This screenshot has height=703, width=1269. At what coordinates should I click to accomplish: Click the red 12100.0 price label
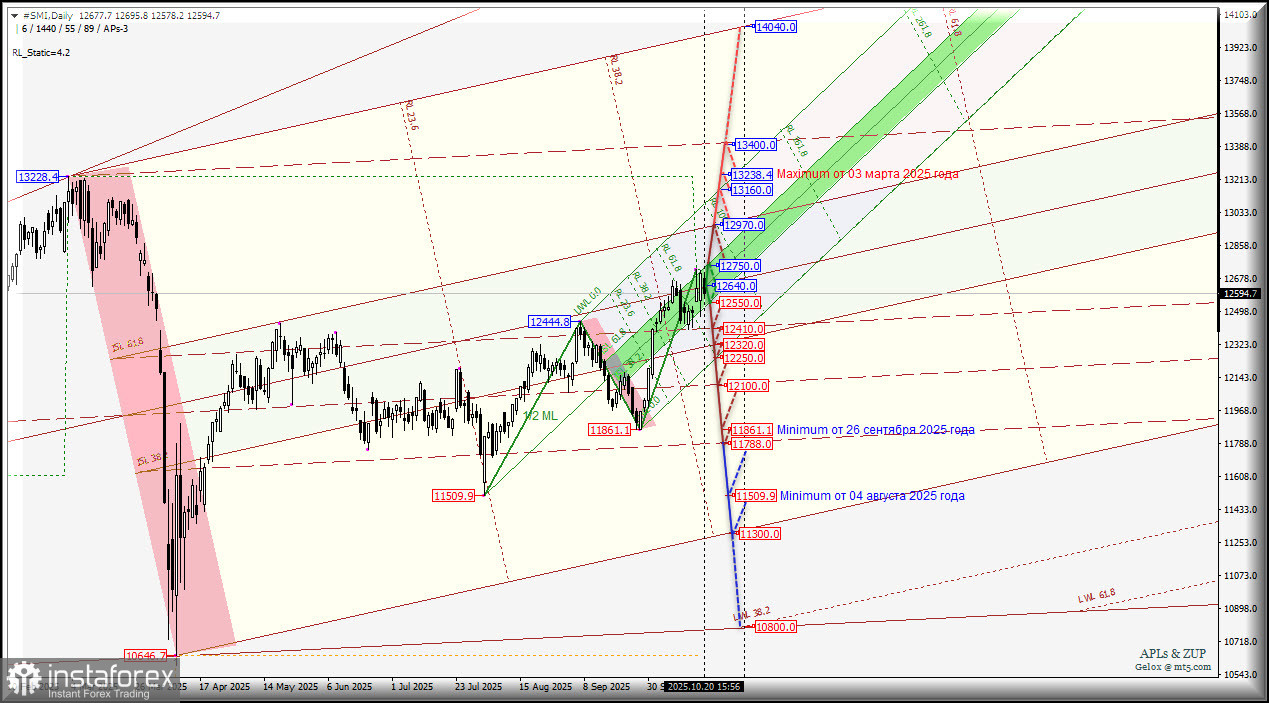tap(749, 385)
